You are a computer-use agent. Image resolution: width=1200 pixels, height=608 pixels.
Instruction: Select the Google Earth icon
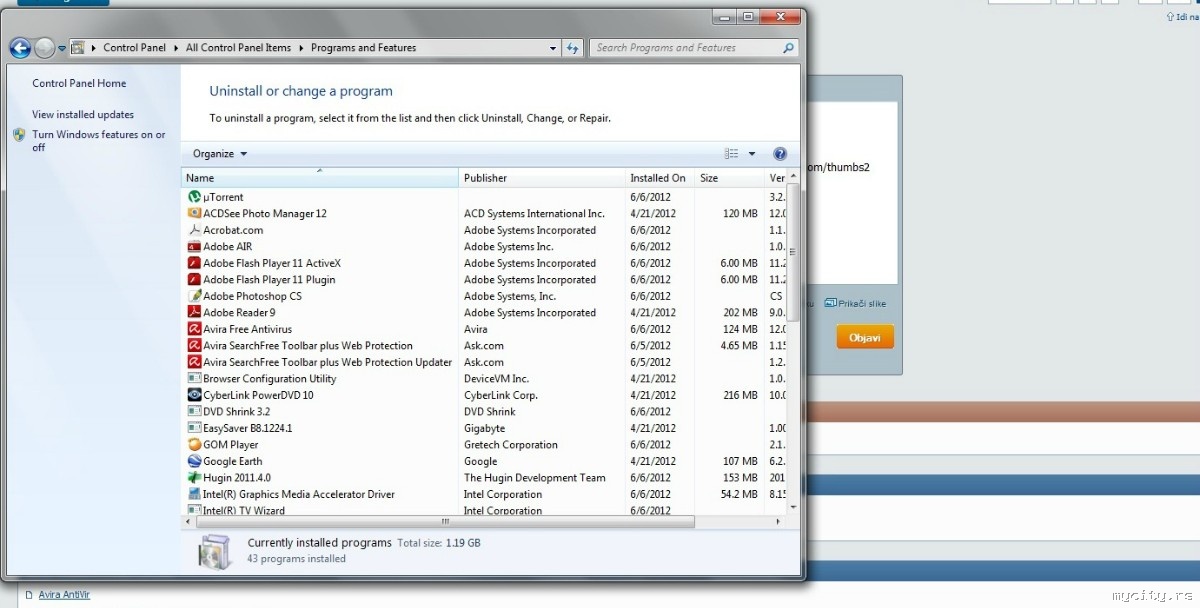(x=195, y=461)
